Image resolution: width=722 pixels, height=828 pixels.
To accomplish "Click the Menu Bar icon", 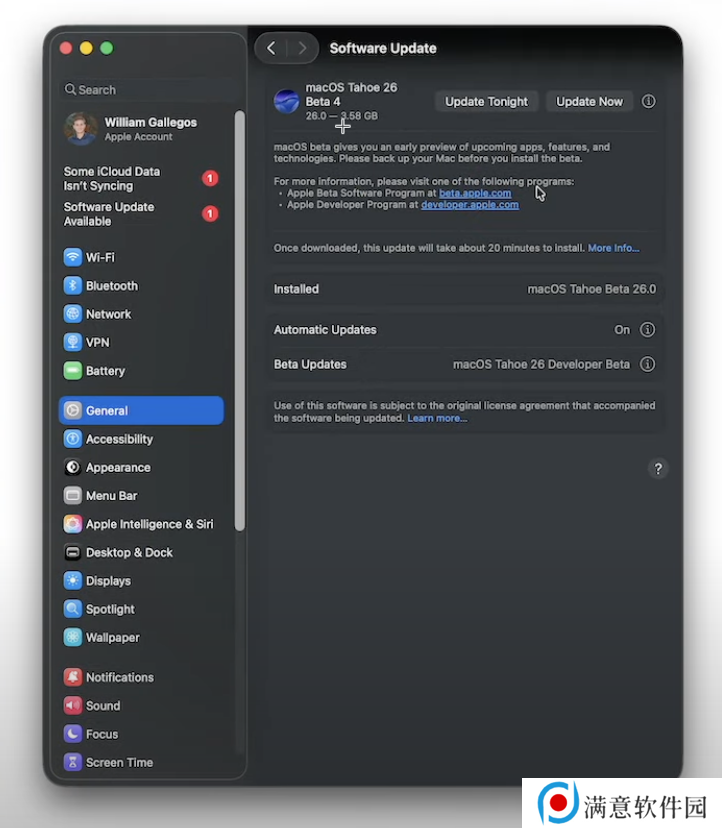I will [73, 496].
